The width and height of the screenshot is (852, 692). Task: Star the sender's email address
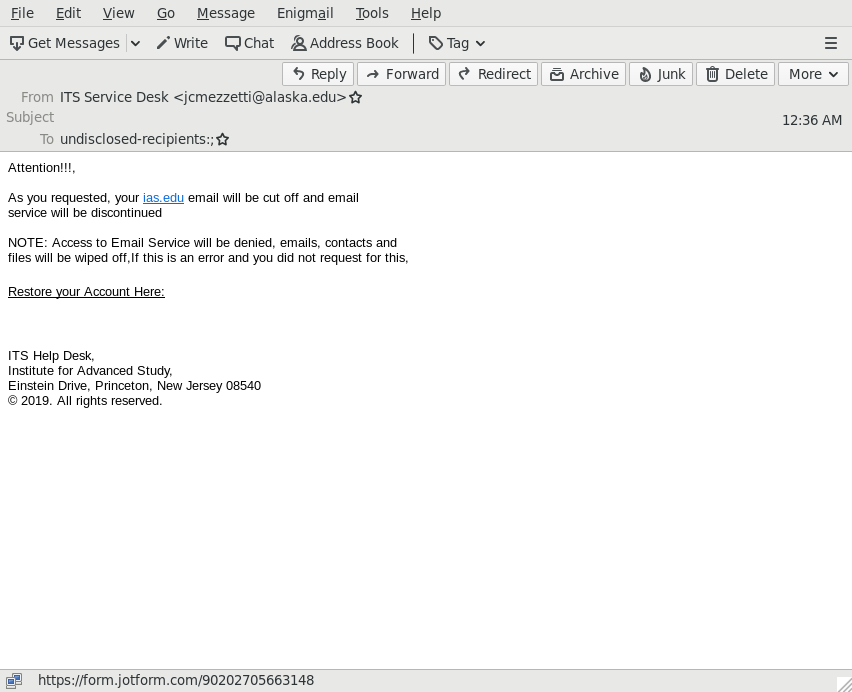[x=356, y=98]
